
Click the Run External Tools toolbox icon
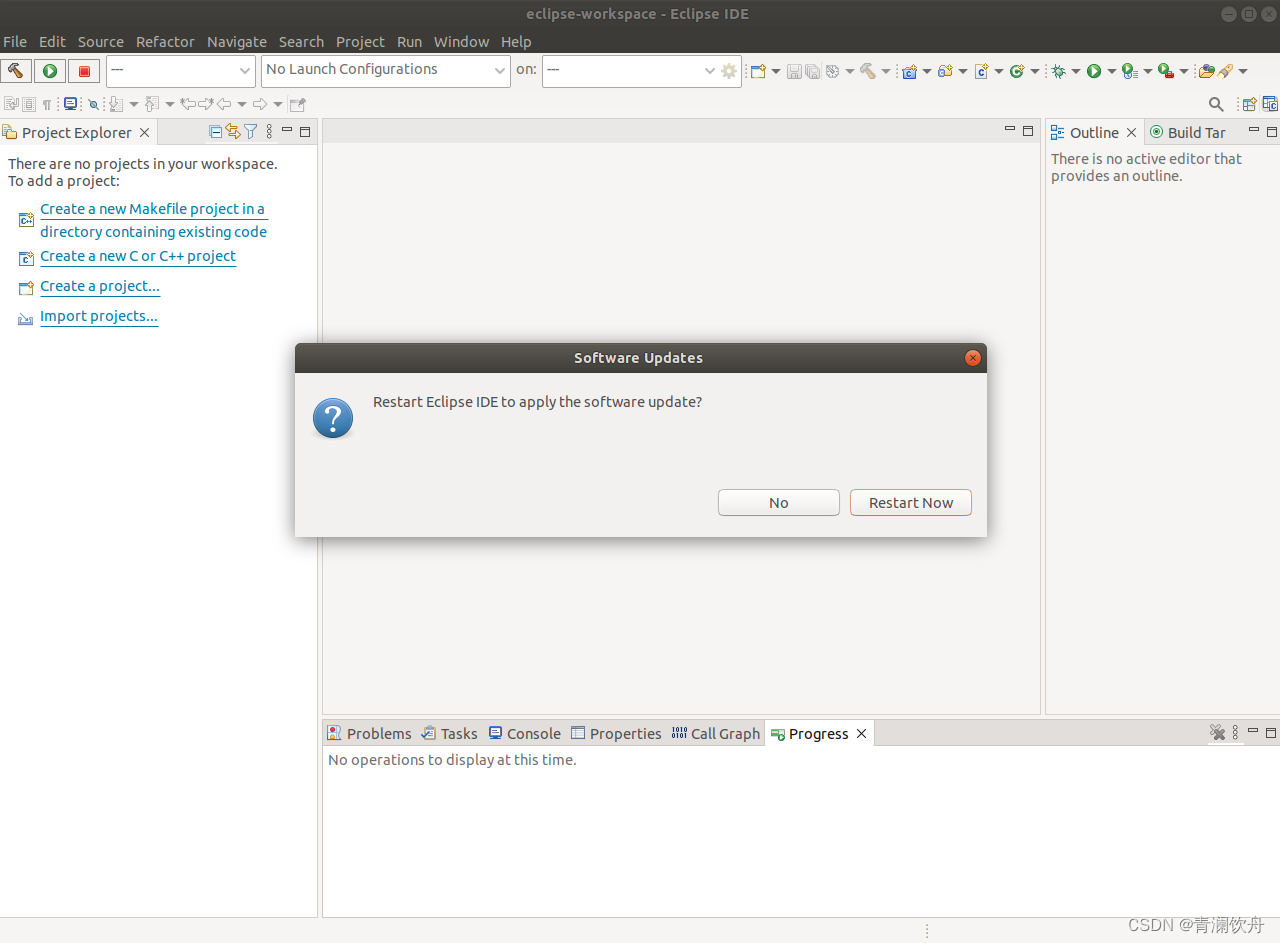1166,71
